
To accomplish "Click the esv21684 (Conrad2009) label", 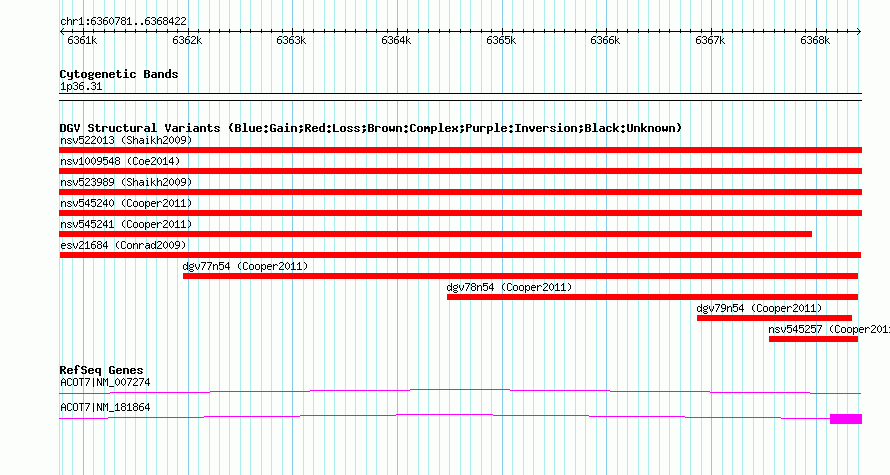I will click(123, 245).
